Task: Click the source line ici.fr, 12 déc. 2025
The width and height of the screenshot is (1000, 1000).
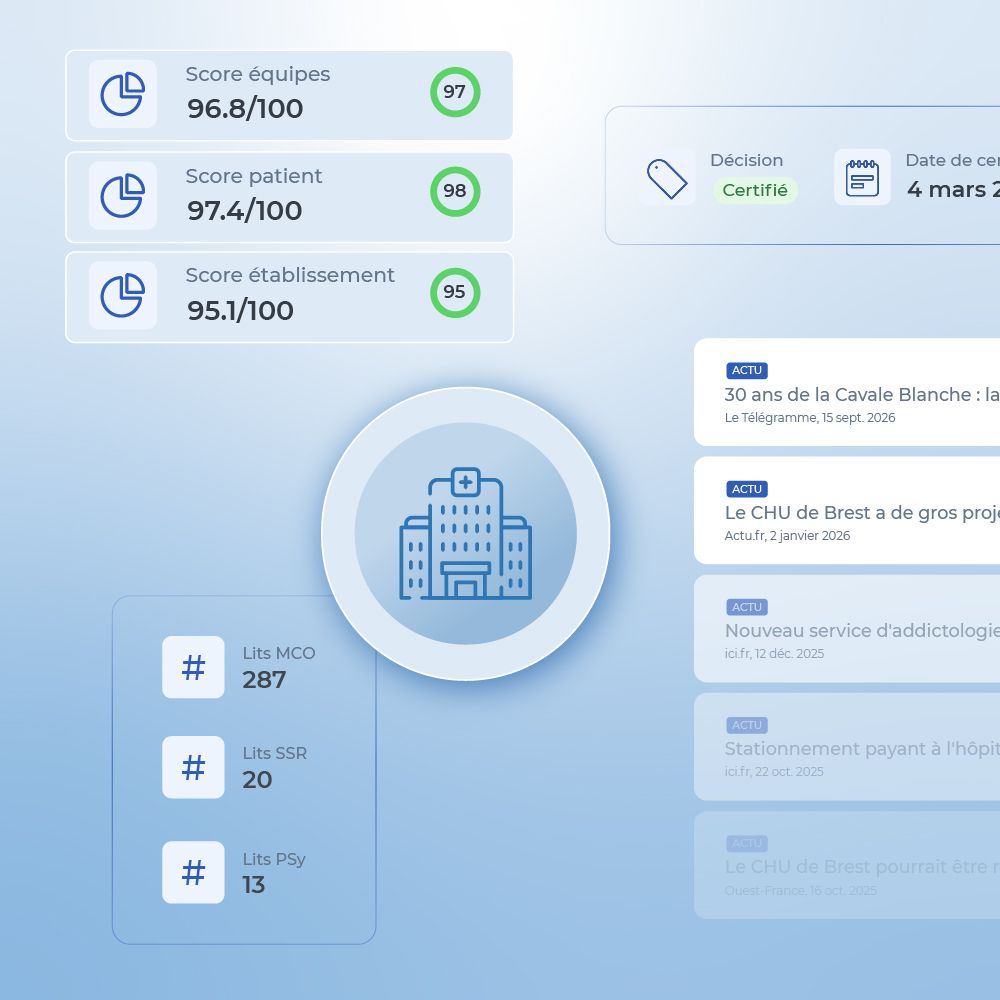Action: [x=774, y=654]
